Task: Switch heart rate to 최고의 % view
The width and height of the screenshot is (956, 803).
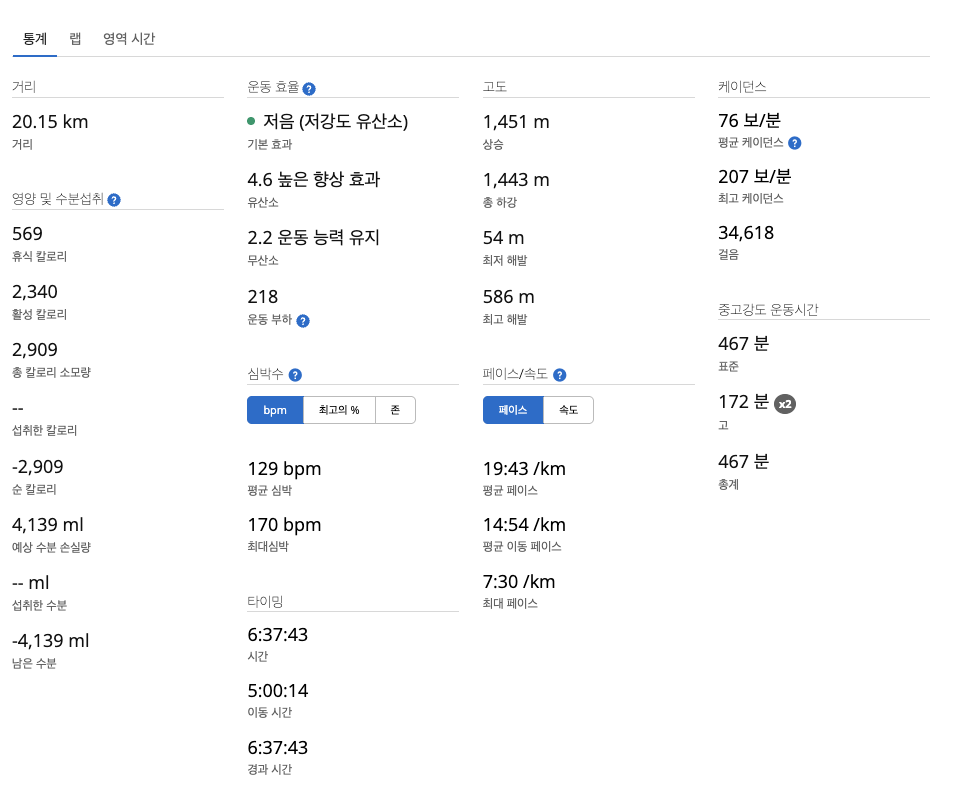Action: tap(339, 410)
